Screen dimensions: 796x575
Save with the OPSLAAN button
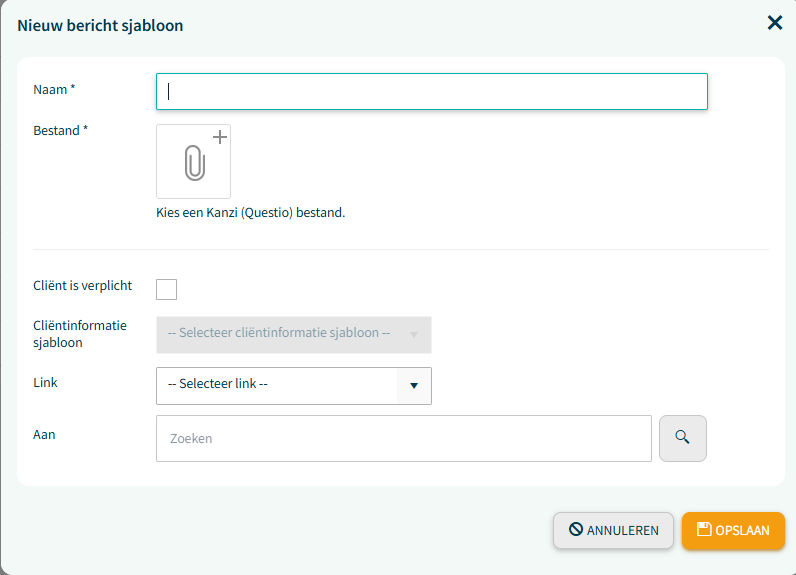(x=734, y=530)
